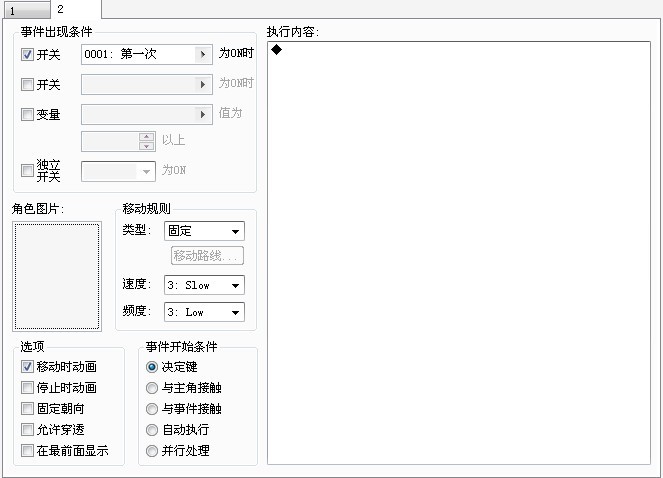
Task: Enable the 在最前面显示 option
Action: (27, 451)
